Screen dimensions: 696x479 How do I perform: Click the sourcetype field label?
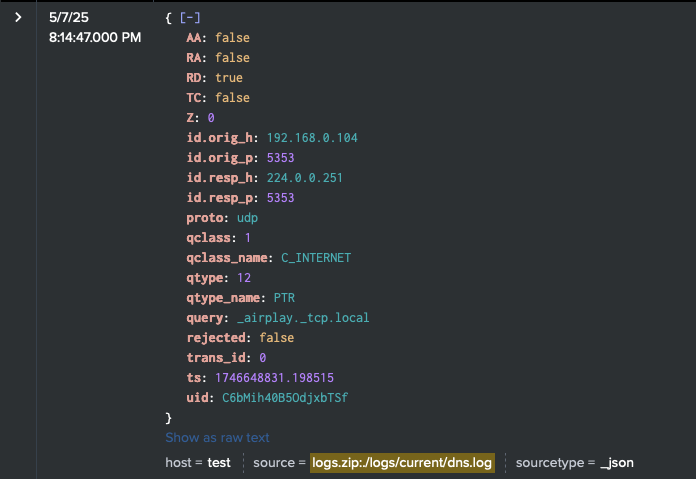tap(550, 463)
